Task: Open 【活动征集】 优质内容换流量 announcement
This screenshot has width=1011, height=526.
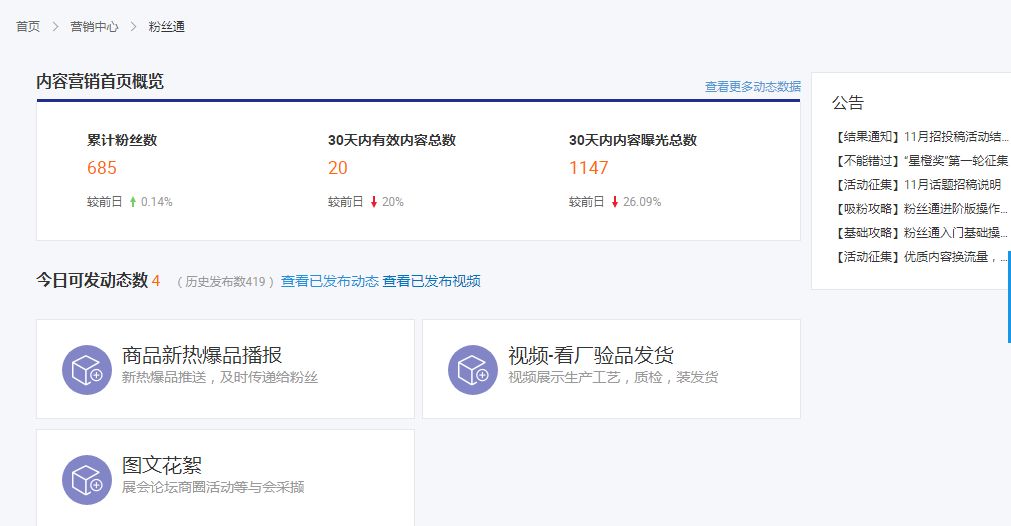Action: click(x=920, y=257)
